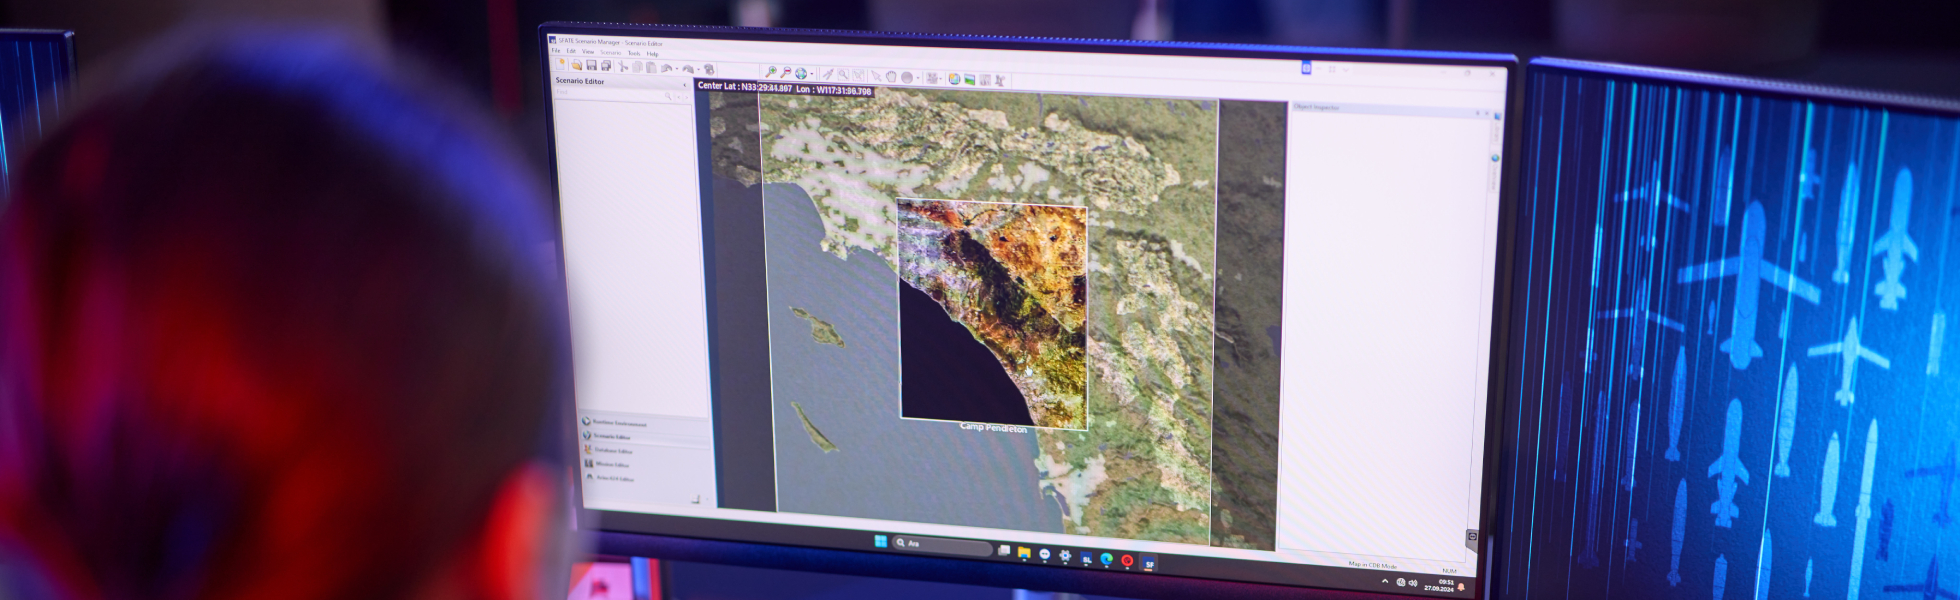Screen dimensions: 1960x600
Task: Click the Zoom In magnifier icon
Action: pyautogui.click(x=771, y=71)
